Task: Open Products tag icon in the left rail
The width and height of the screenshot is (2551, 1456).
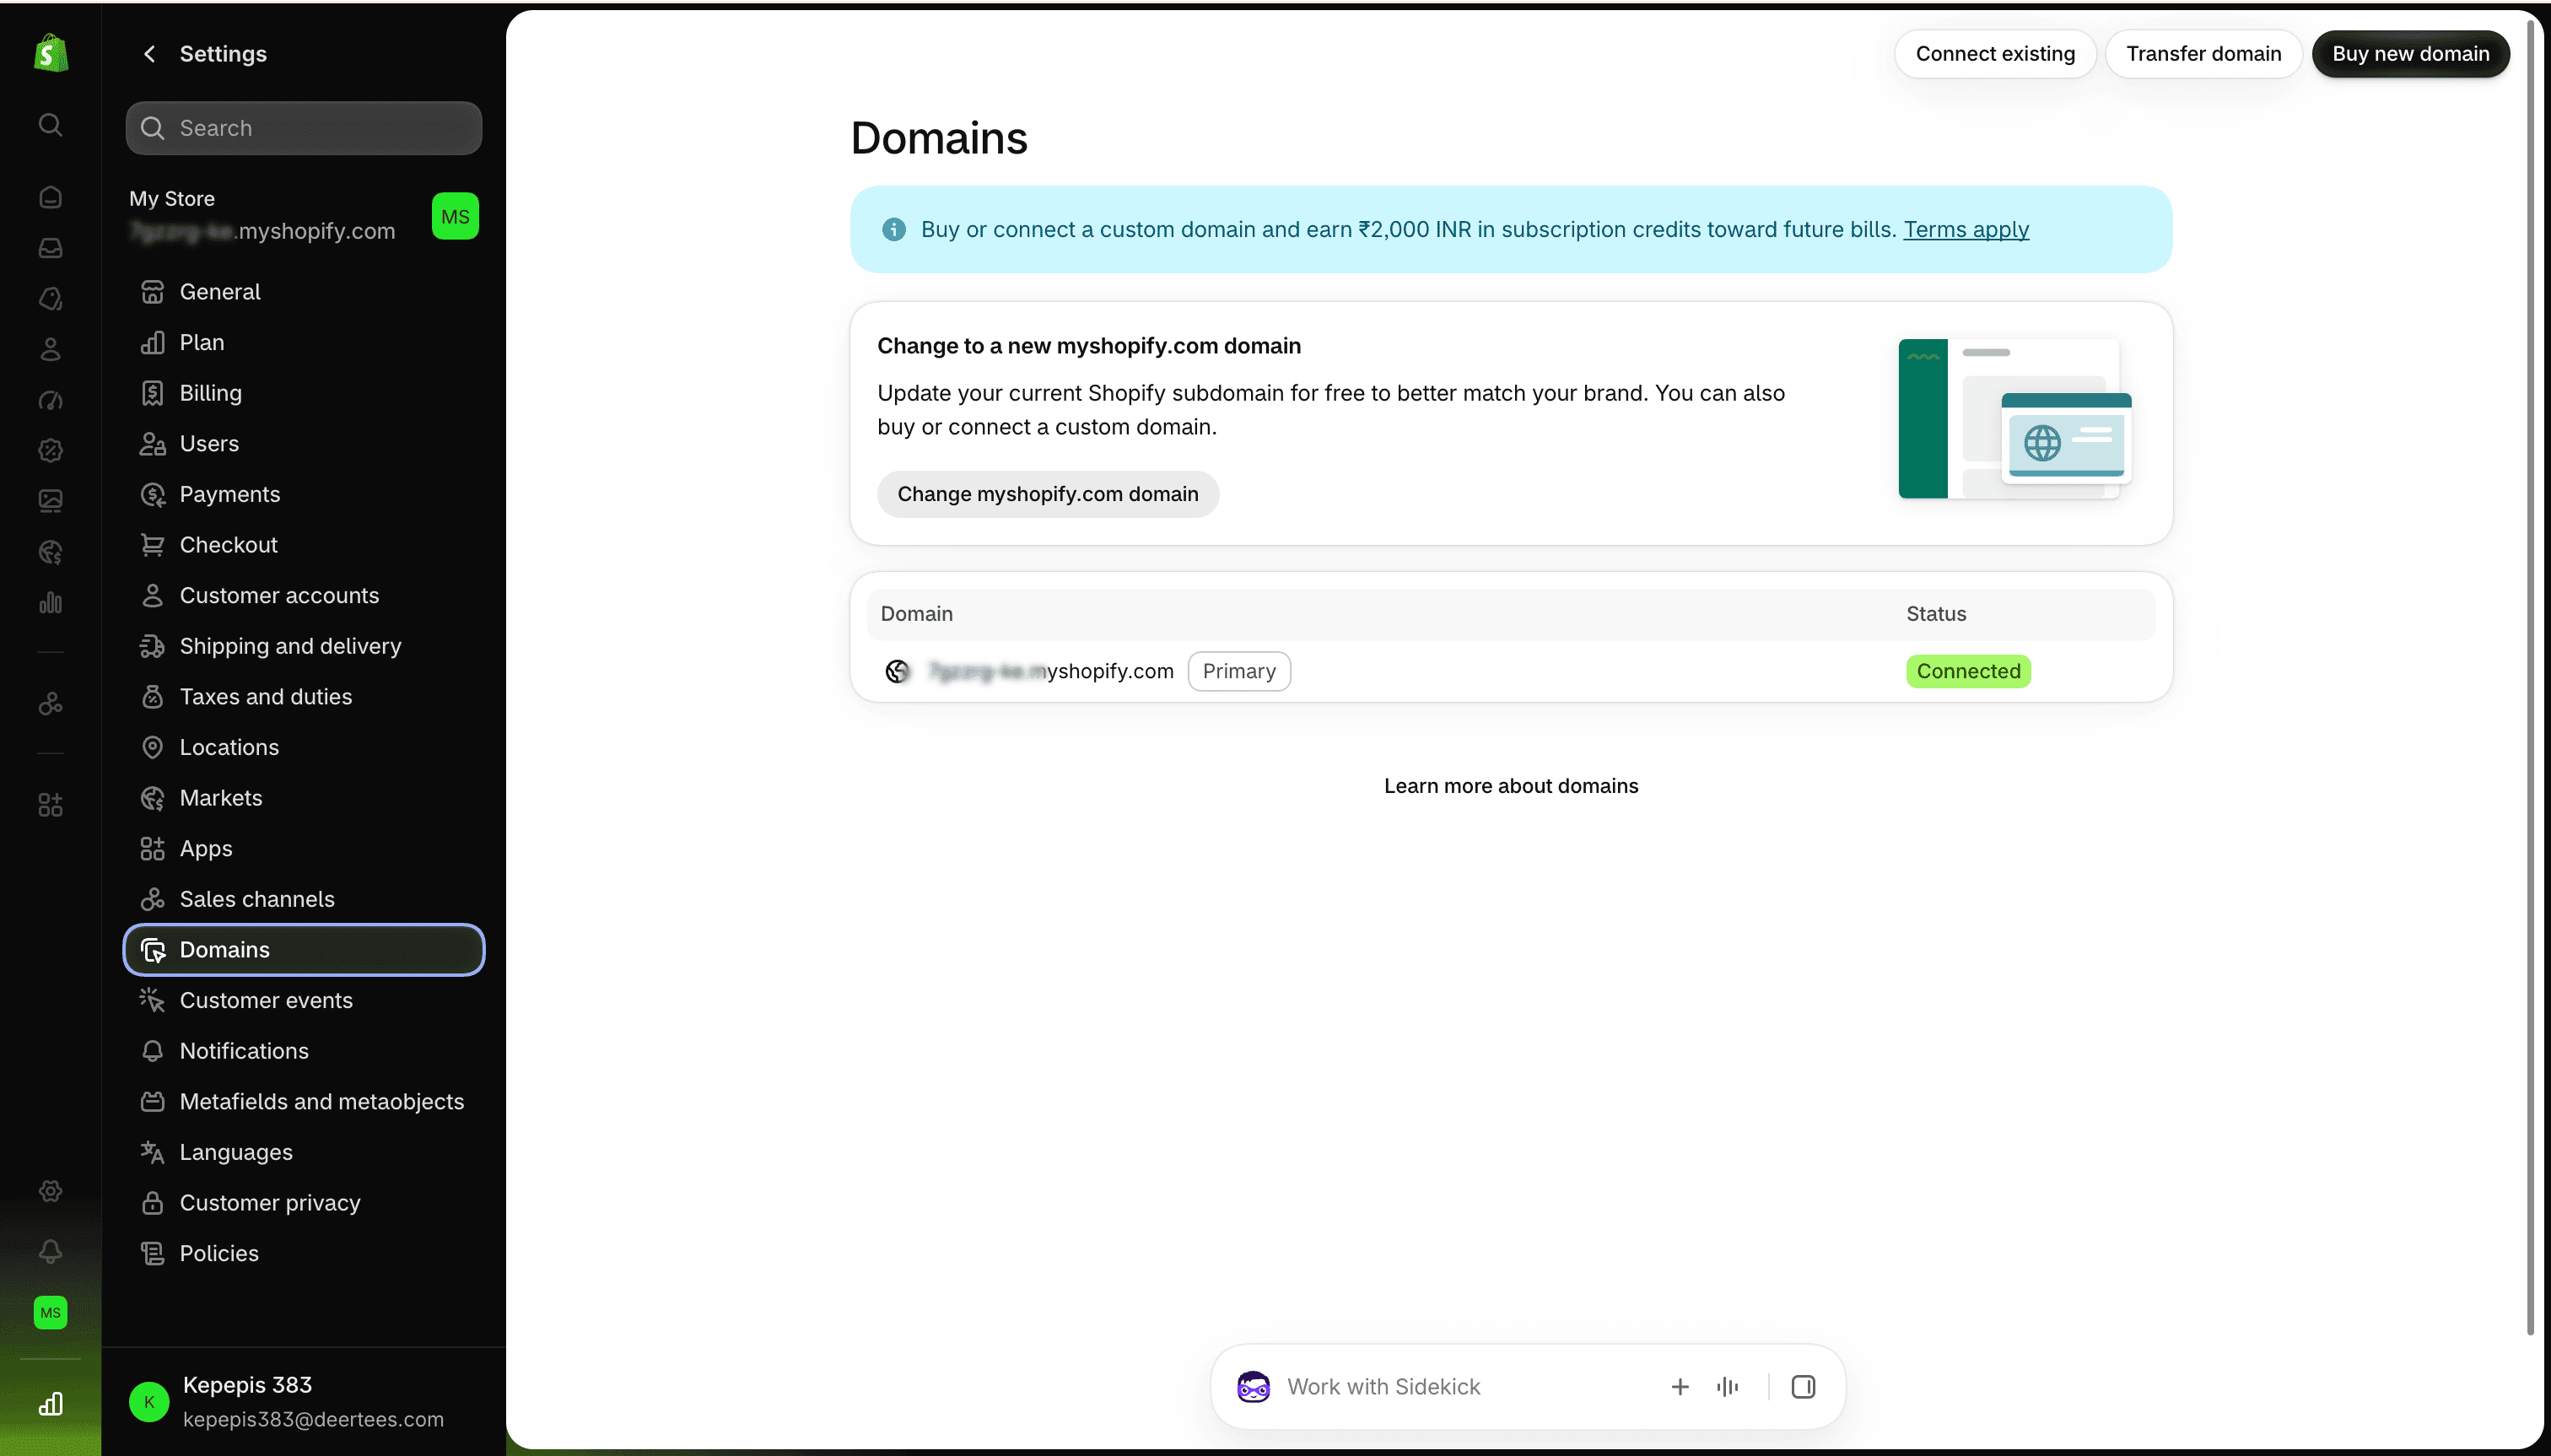Action: 50,299
